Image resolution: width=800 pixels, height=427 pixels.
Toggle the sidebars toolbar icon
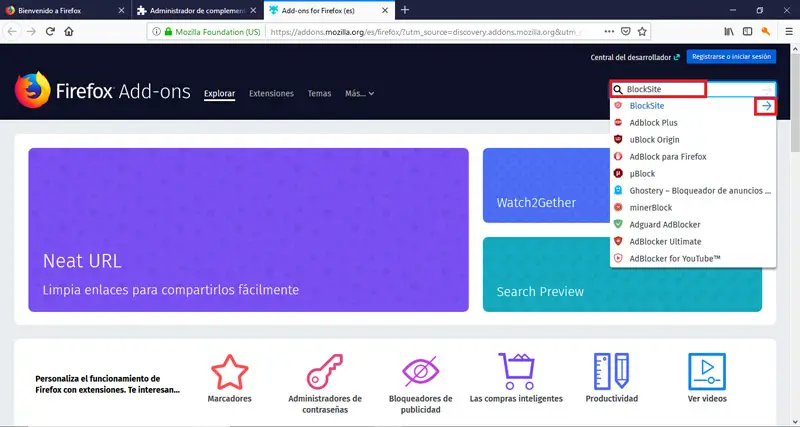[747, 32]
